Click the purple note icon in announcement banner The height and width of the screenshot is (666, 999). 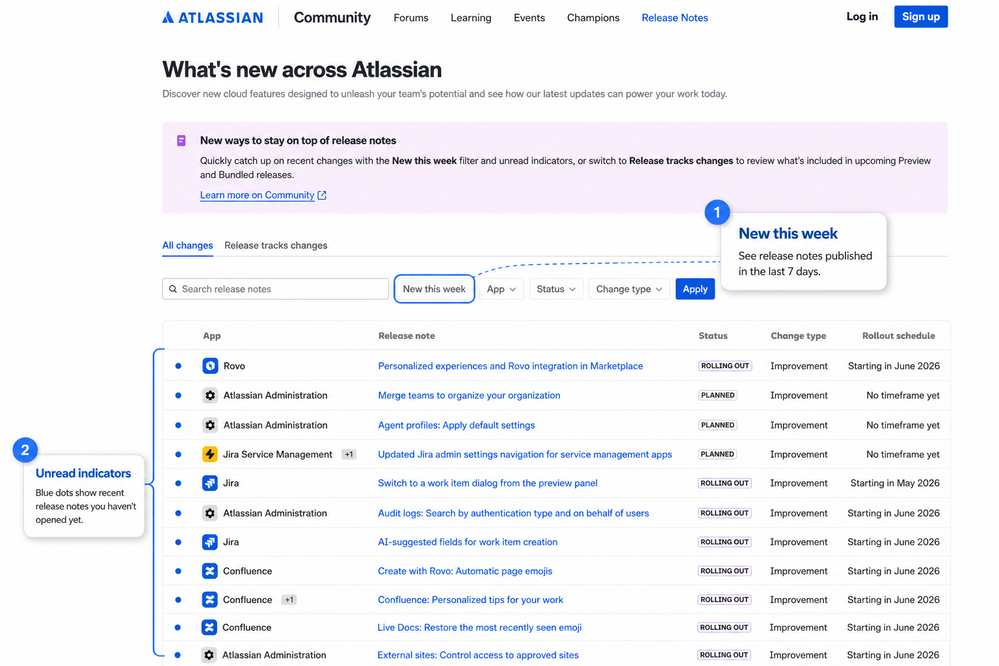pyautogui.click(x=182, y=141)
